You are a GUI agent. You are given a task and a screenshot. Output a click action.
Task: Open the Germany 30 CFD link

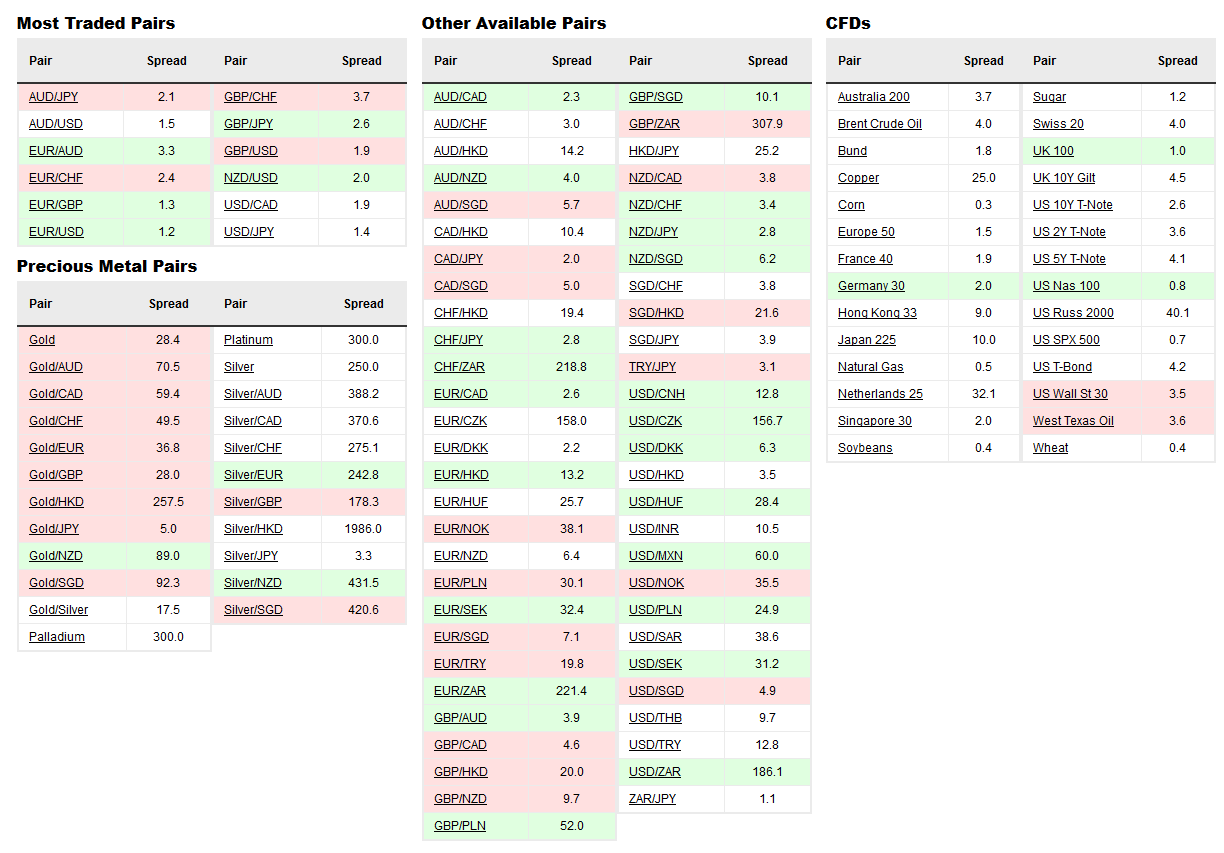click(871, 286)
